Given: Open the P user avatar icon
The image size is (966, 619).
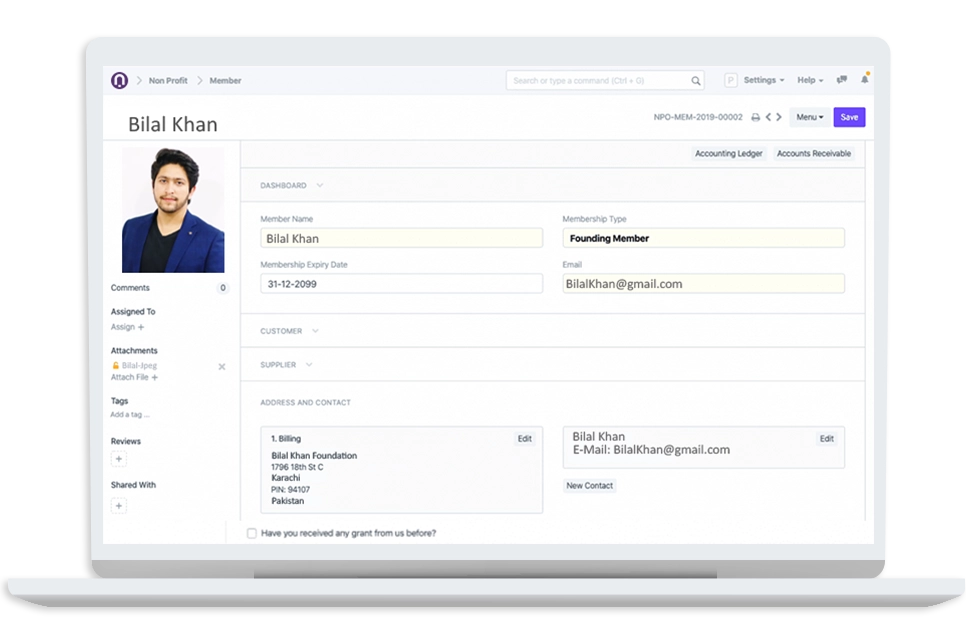Looking at the screenshot, I should (731, 80).
